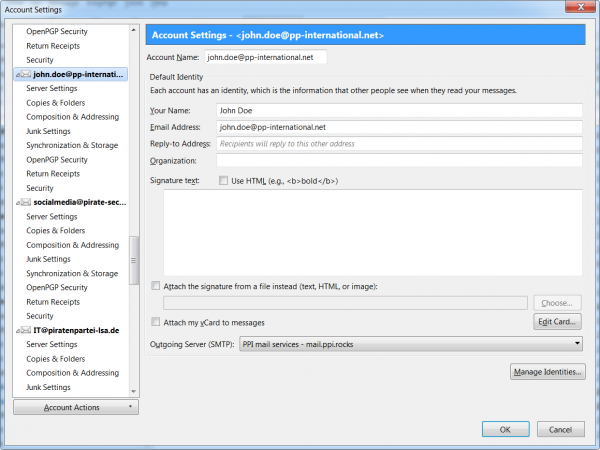Viewport: 600px width, 450px height.
Task: Click into the Organization text field
Action: coord(400,160)
